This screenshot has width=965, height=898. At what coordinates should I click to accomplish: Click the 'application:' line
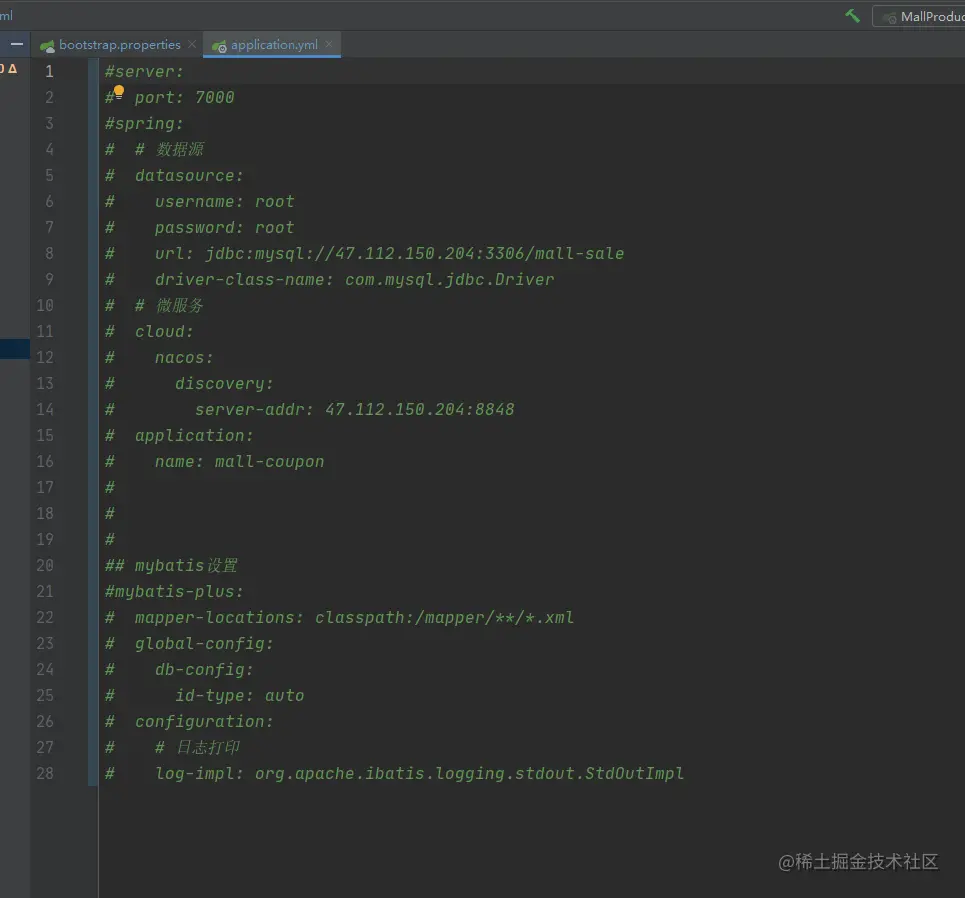tap(194, 435)
